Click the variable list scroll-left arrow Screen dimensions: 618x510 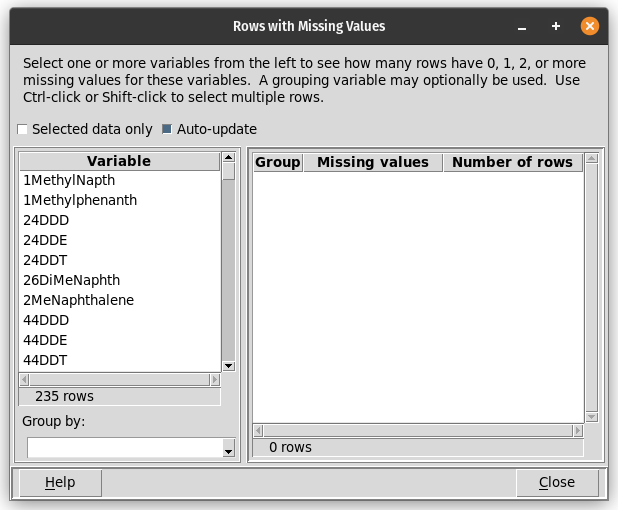tap(24, 380)
